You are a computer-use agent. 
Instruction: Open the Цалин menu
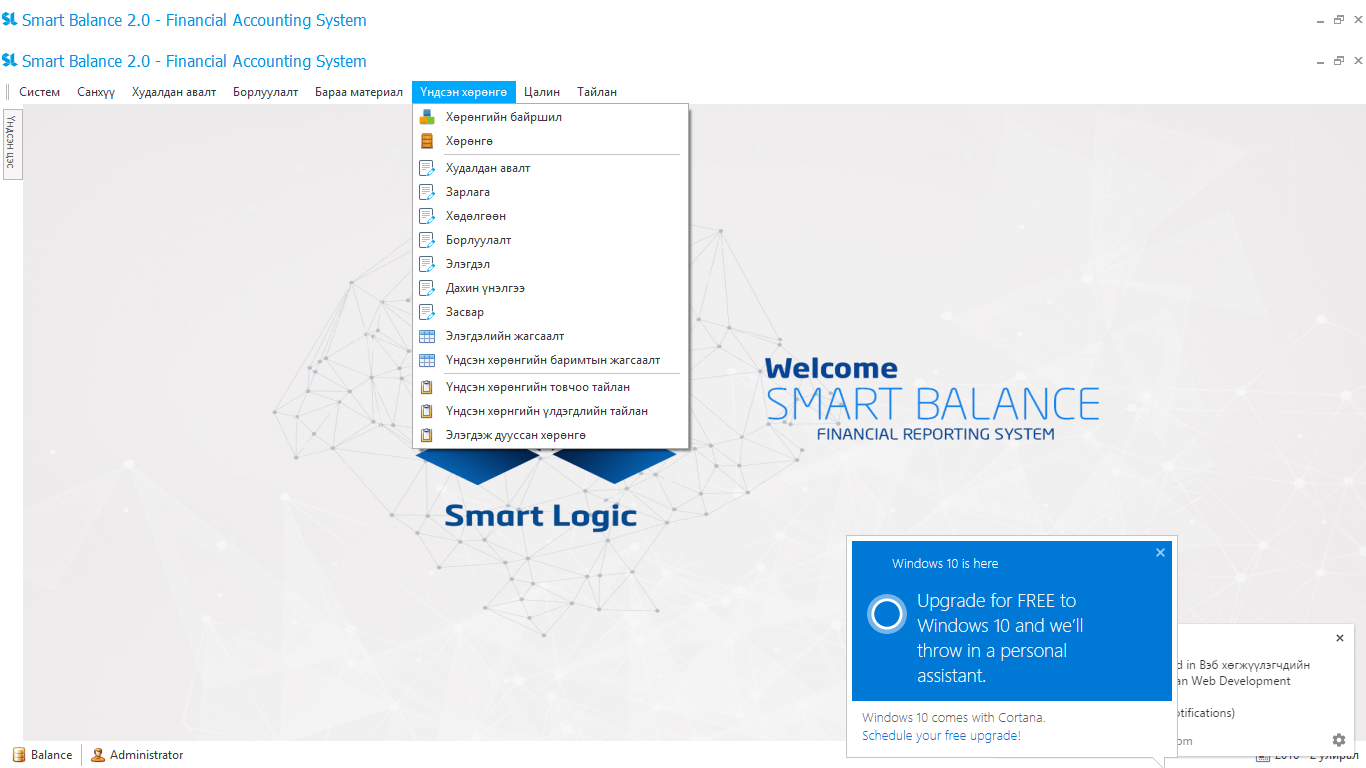click(x=542, y=92)
